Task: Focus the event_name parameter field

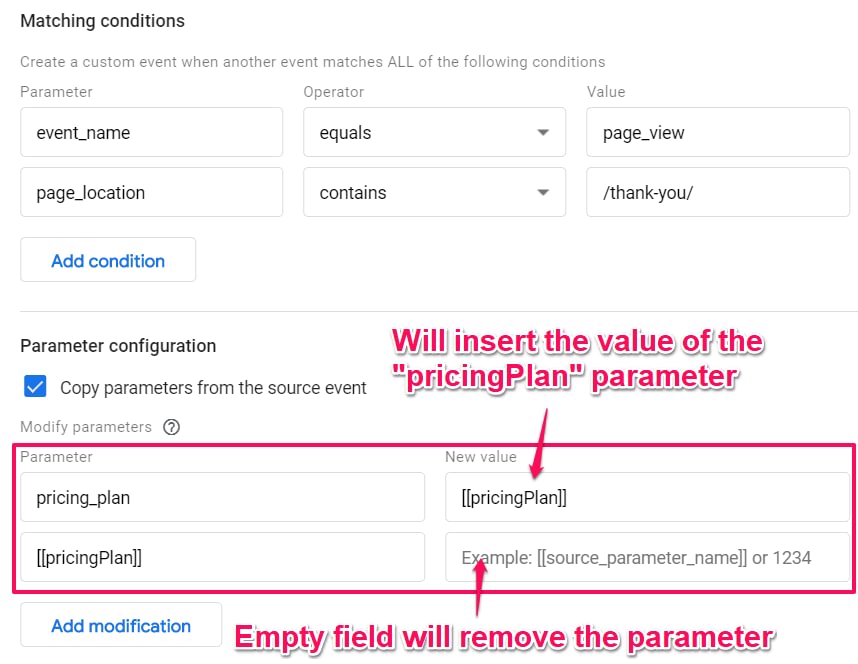Action: 152,132
